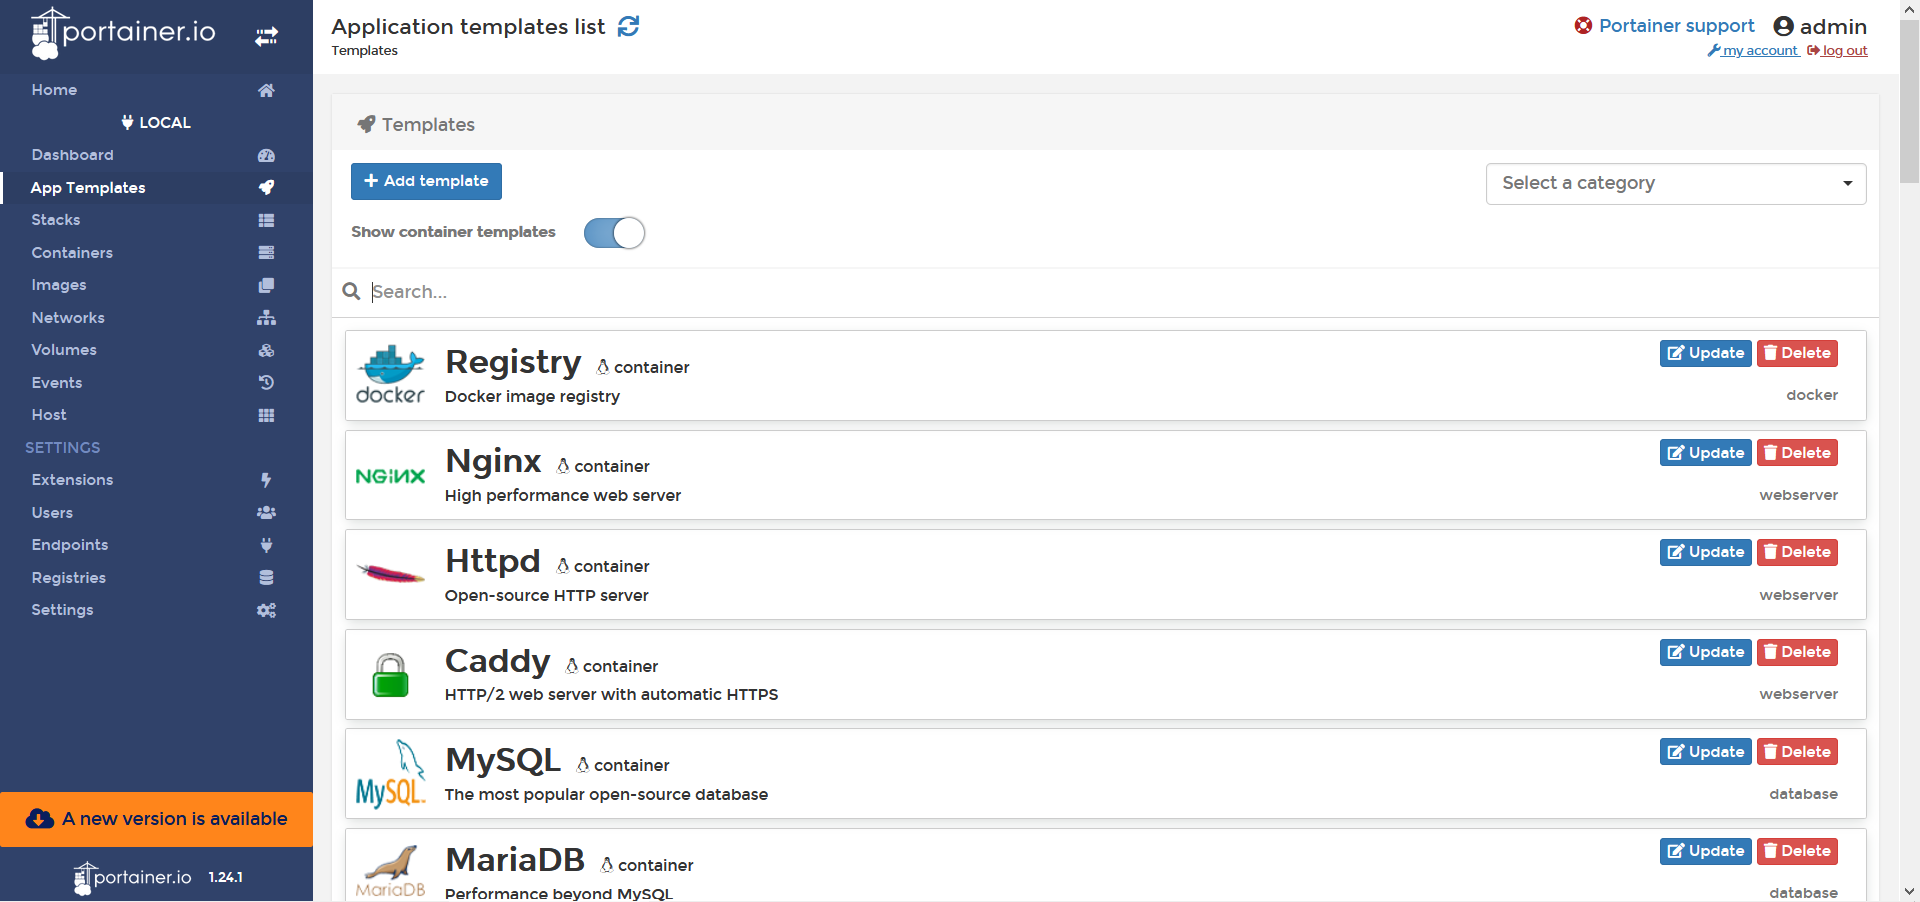Click the admin user avatar icon

[1783, 26]
